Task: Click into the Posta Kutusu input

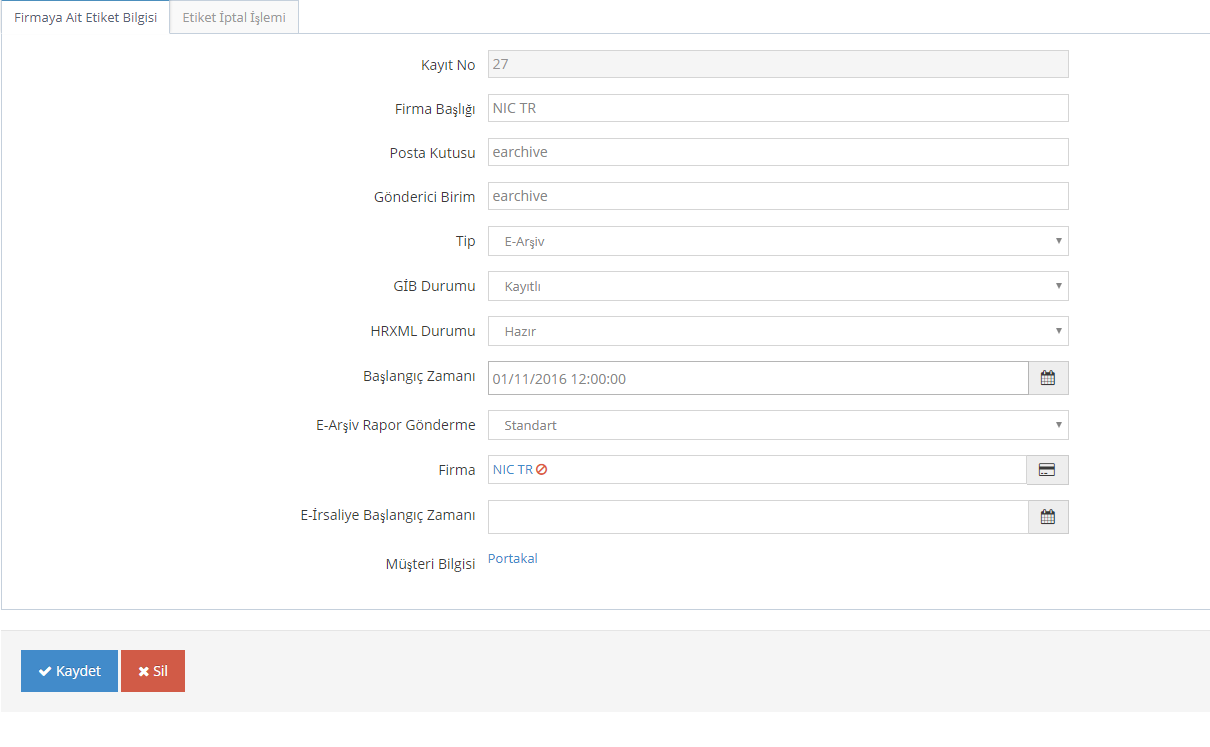Action: 777,152
